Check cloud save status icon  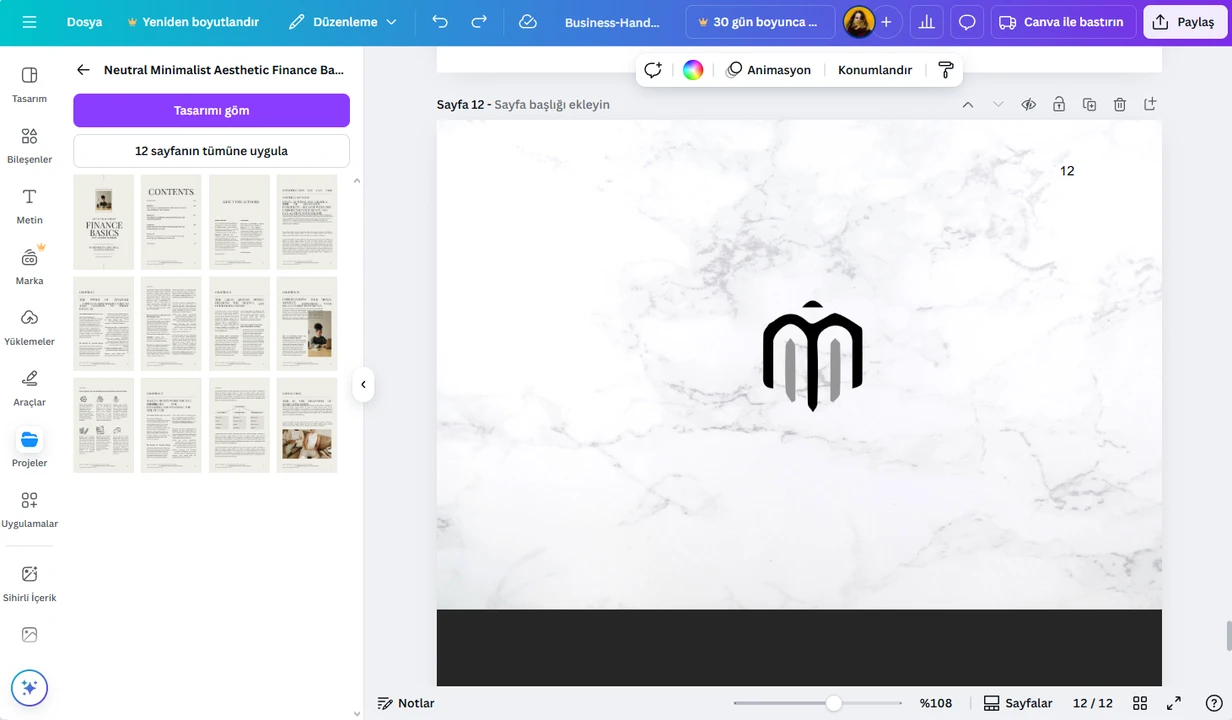tap(528, 22)
